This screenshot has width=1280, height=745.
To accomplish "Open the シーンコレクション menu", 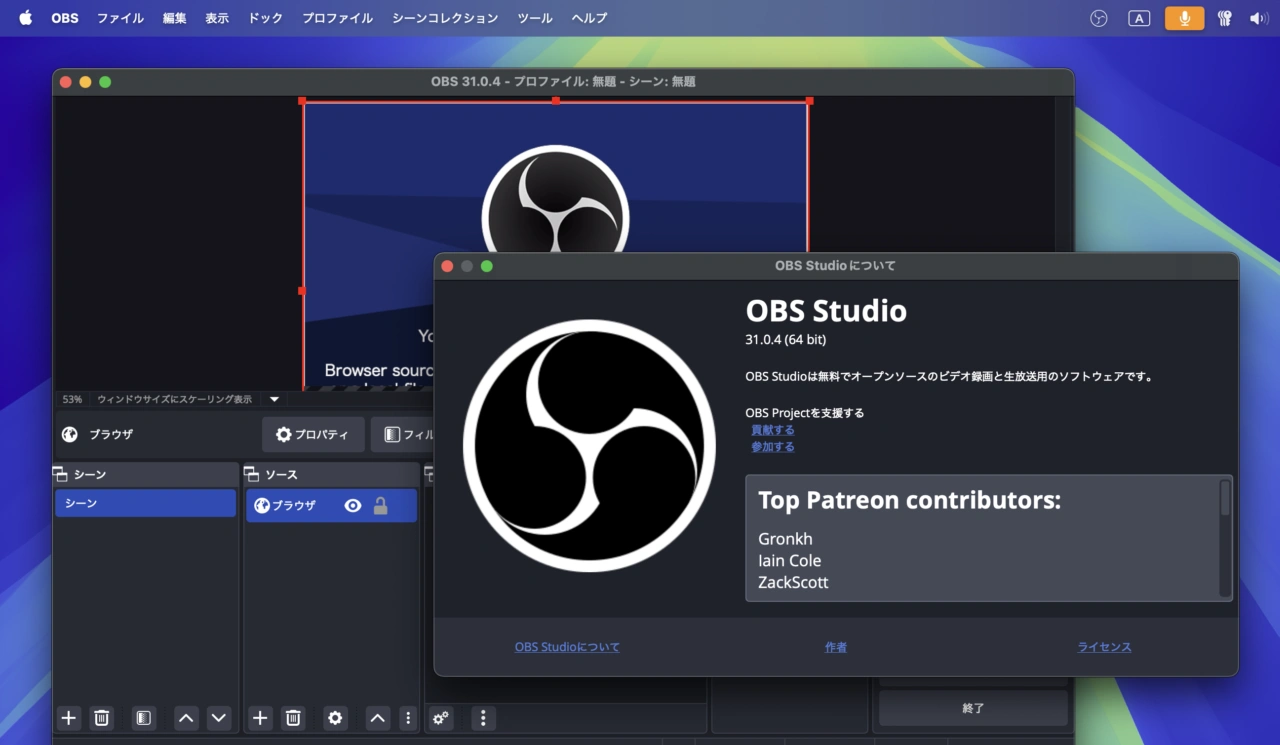I will 444,18.
